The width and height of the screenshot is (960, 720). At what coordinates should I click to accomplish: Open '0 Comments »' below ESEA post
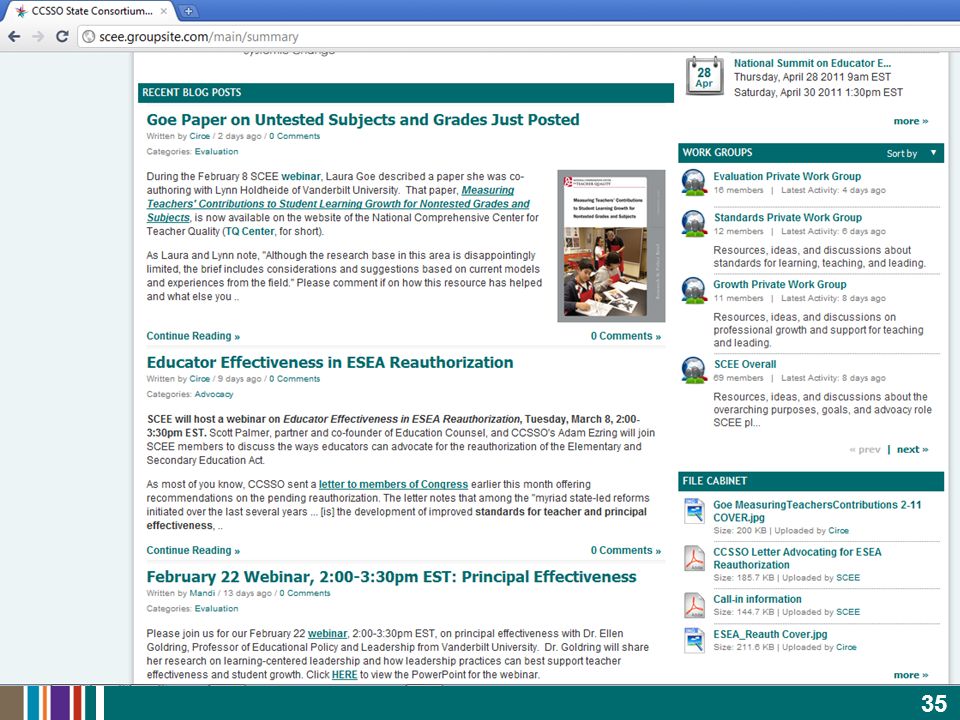pyautogui.click(x=626, y=550)
